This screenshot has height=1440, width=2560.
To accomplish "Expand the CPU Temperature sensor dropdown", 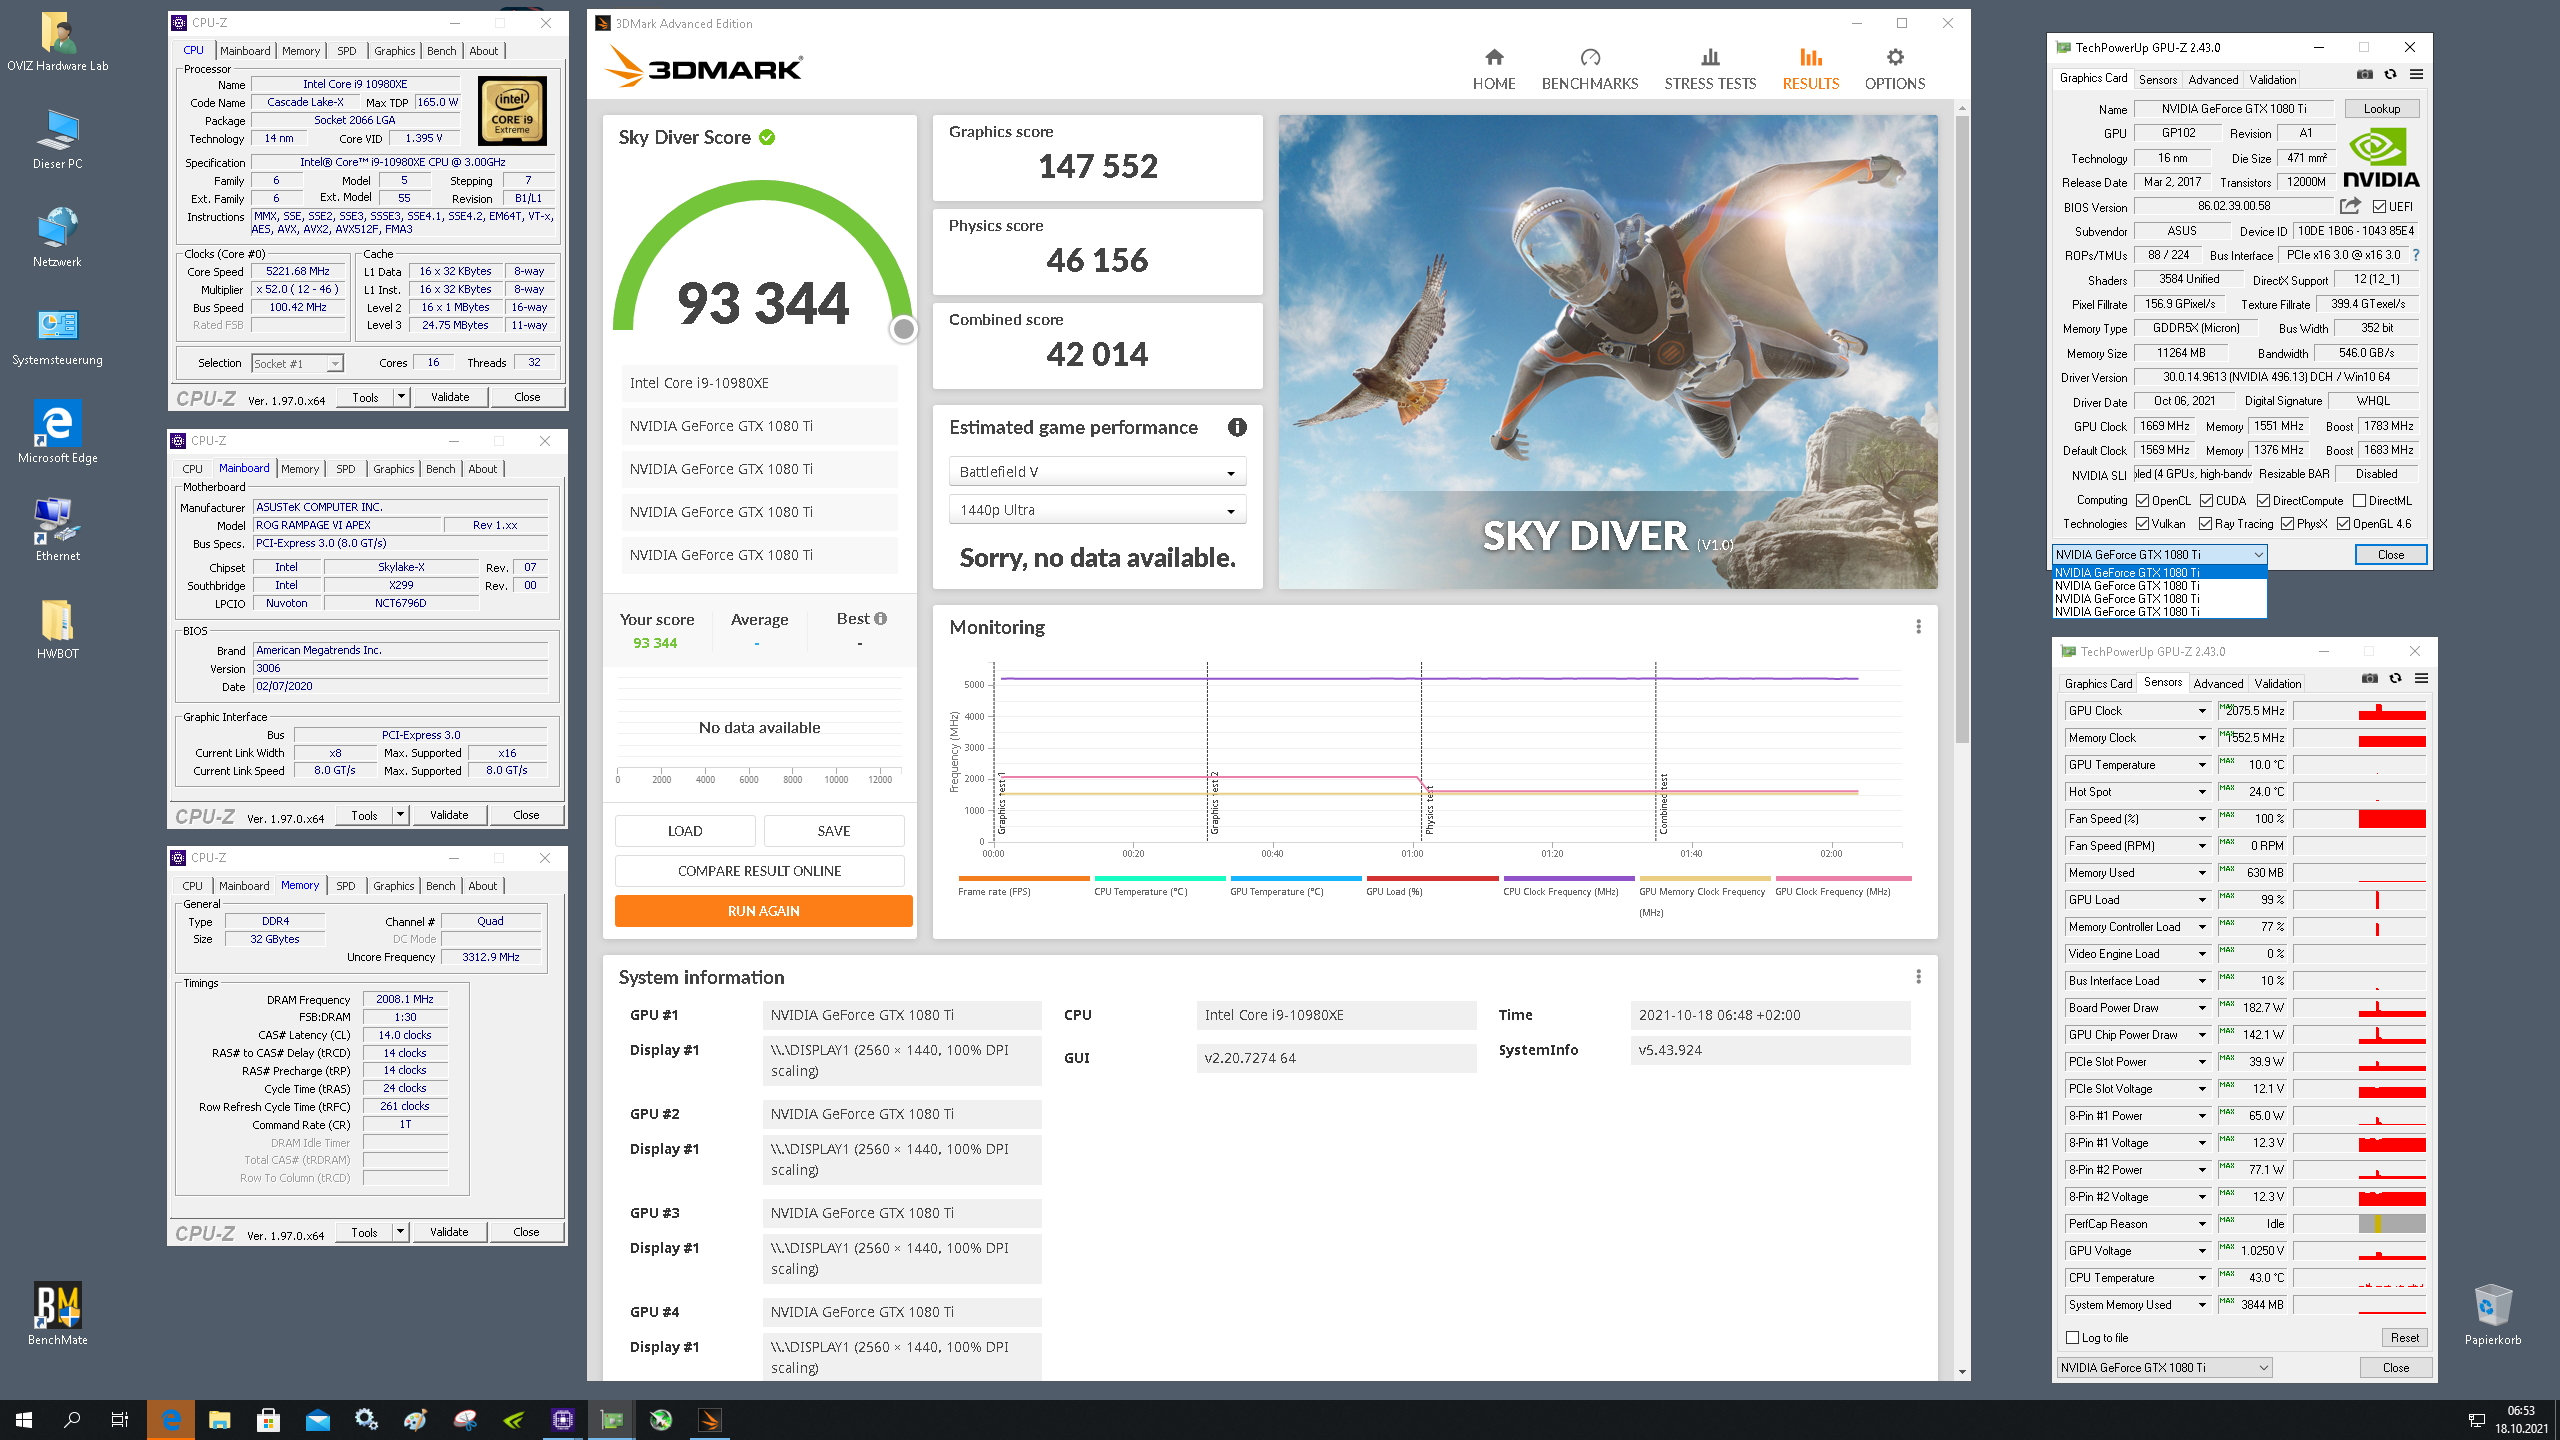I will (x=2202, y=1278).
